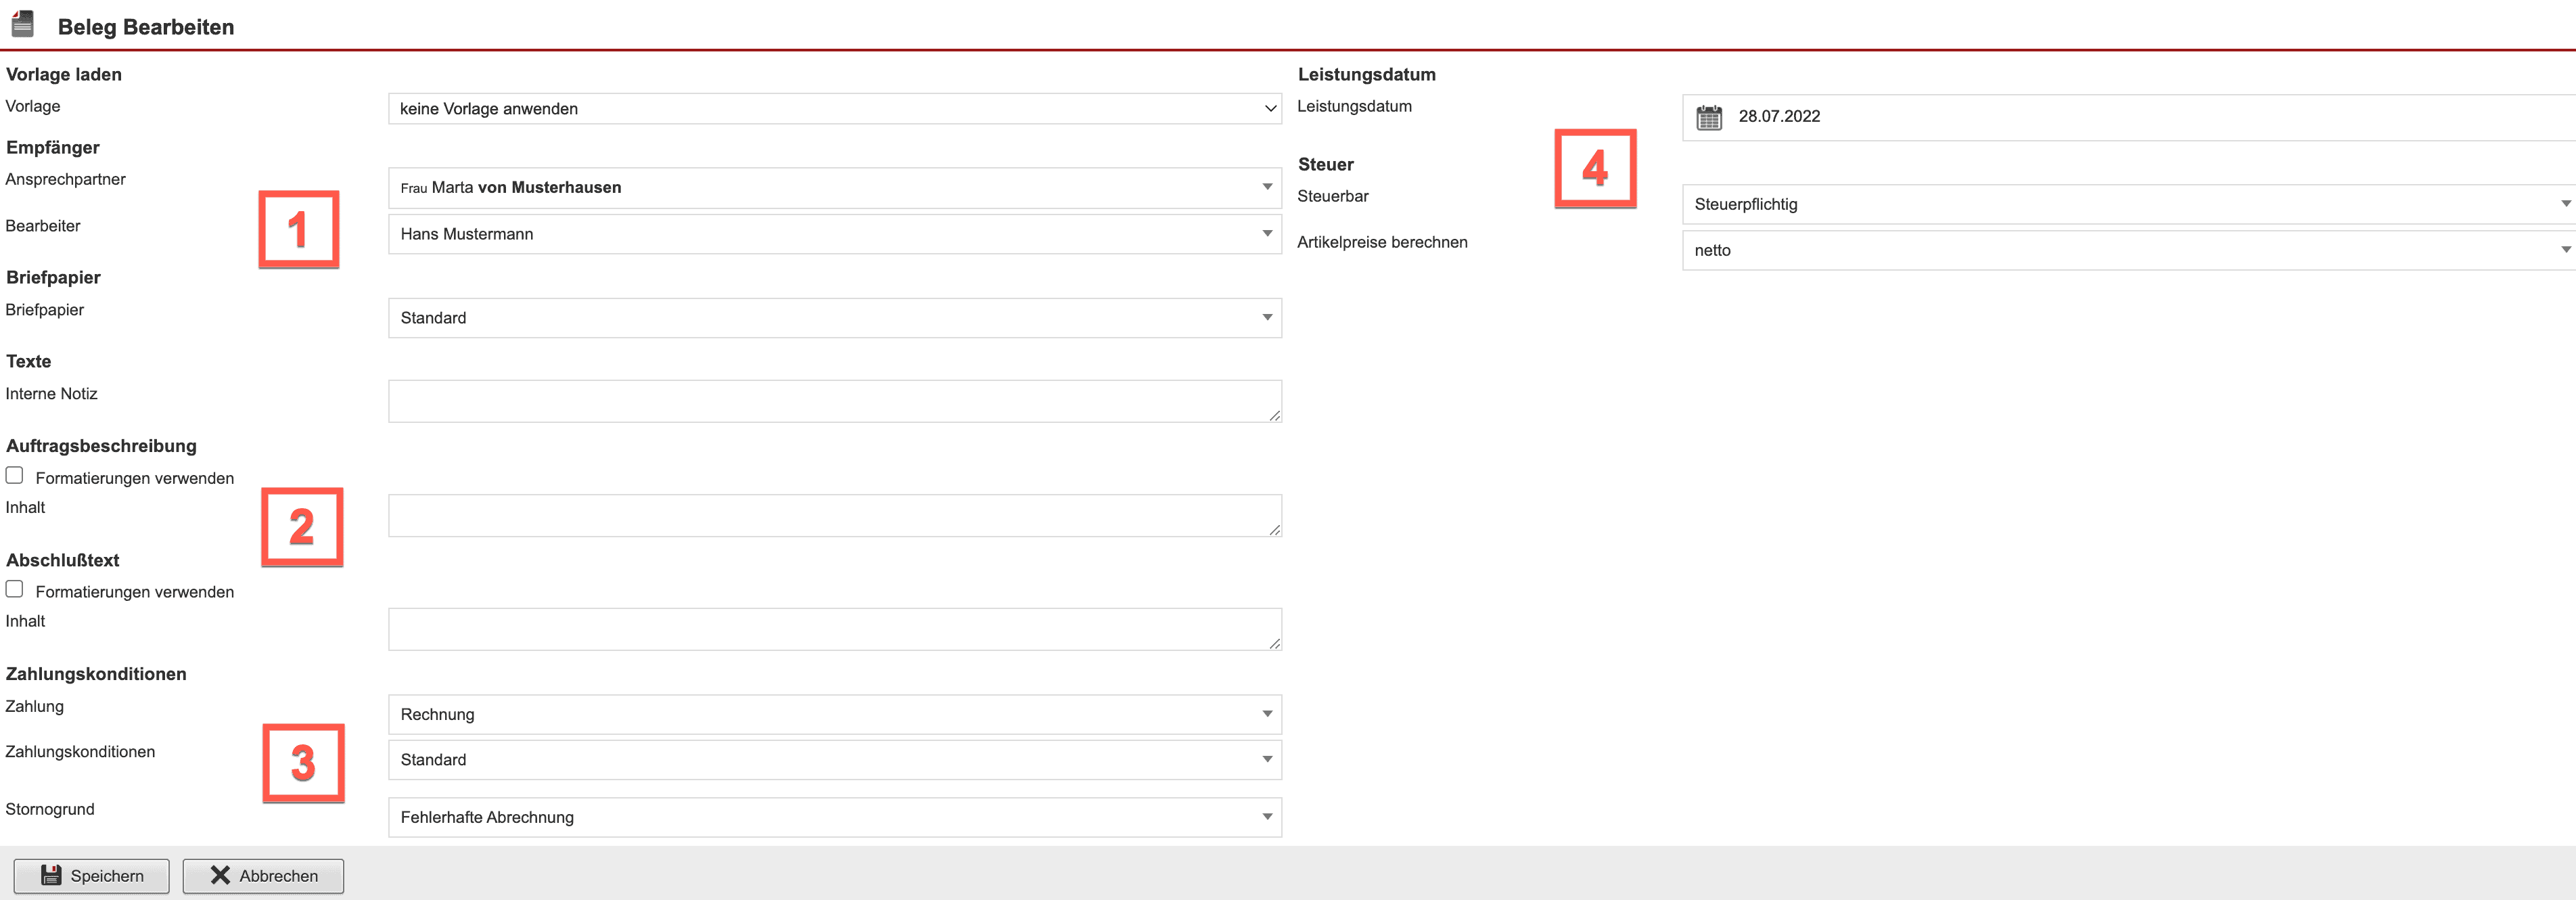This screenshot has width=2576, height=900.
Task: Open the Zahlung dropdown showing Rechnung
Action: [834, 714]
